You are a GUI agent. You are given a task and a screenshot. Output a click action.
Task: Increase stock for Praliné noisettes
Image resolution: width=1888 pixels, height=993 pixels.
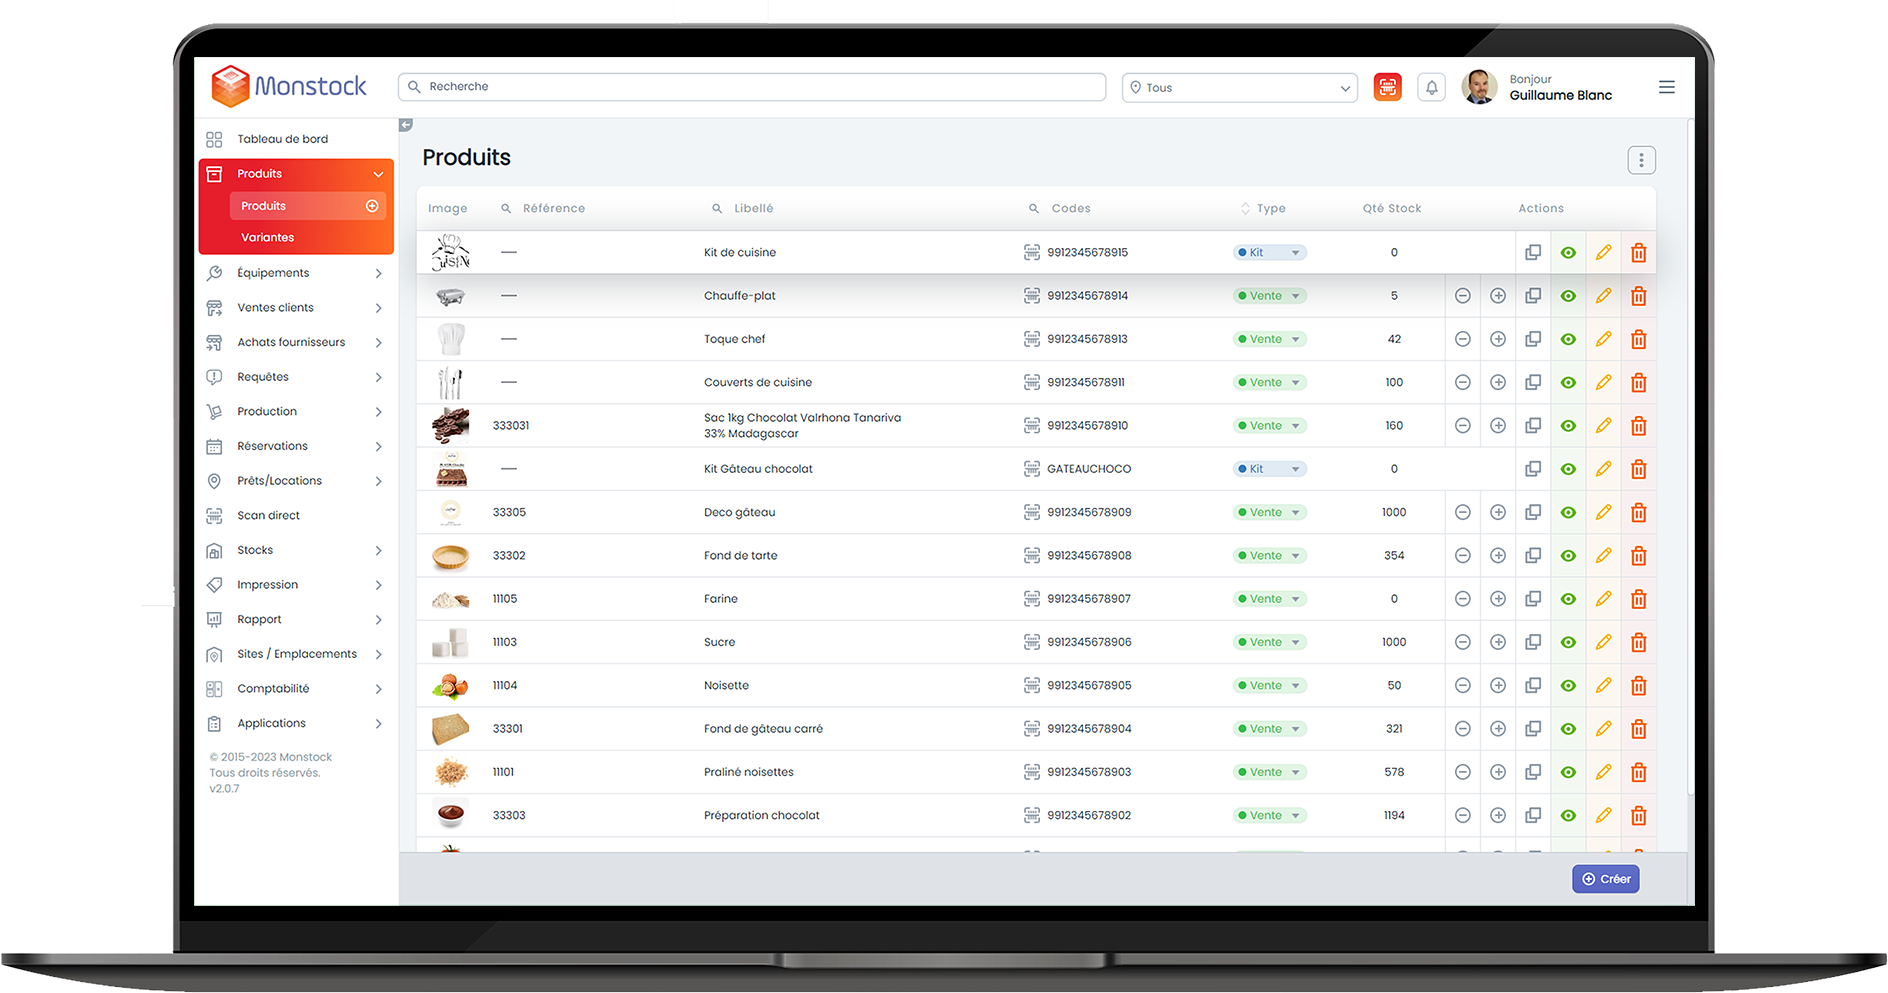coord(1497,772)
